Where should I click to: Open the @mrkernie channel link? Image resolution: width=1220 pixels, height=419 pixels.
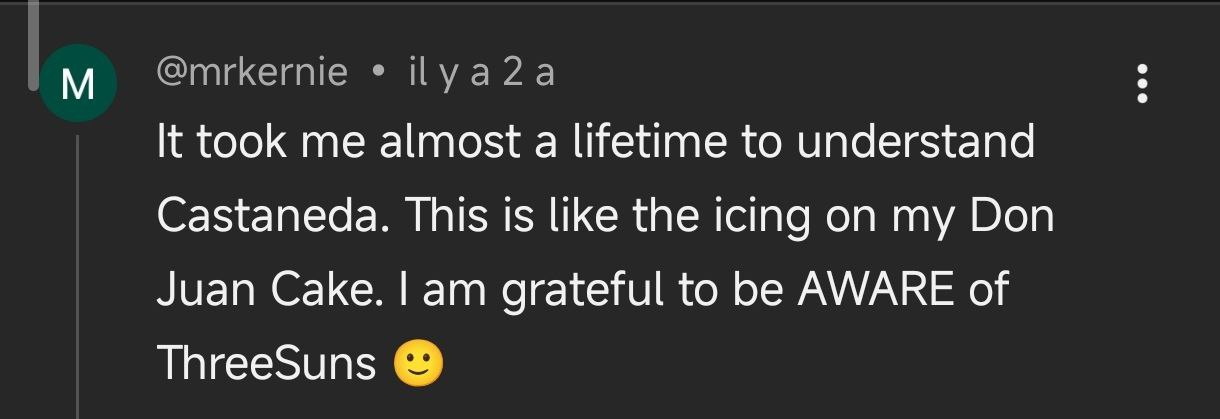pos(252,72)
